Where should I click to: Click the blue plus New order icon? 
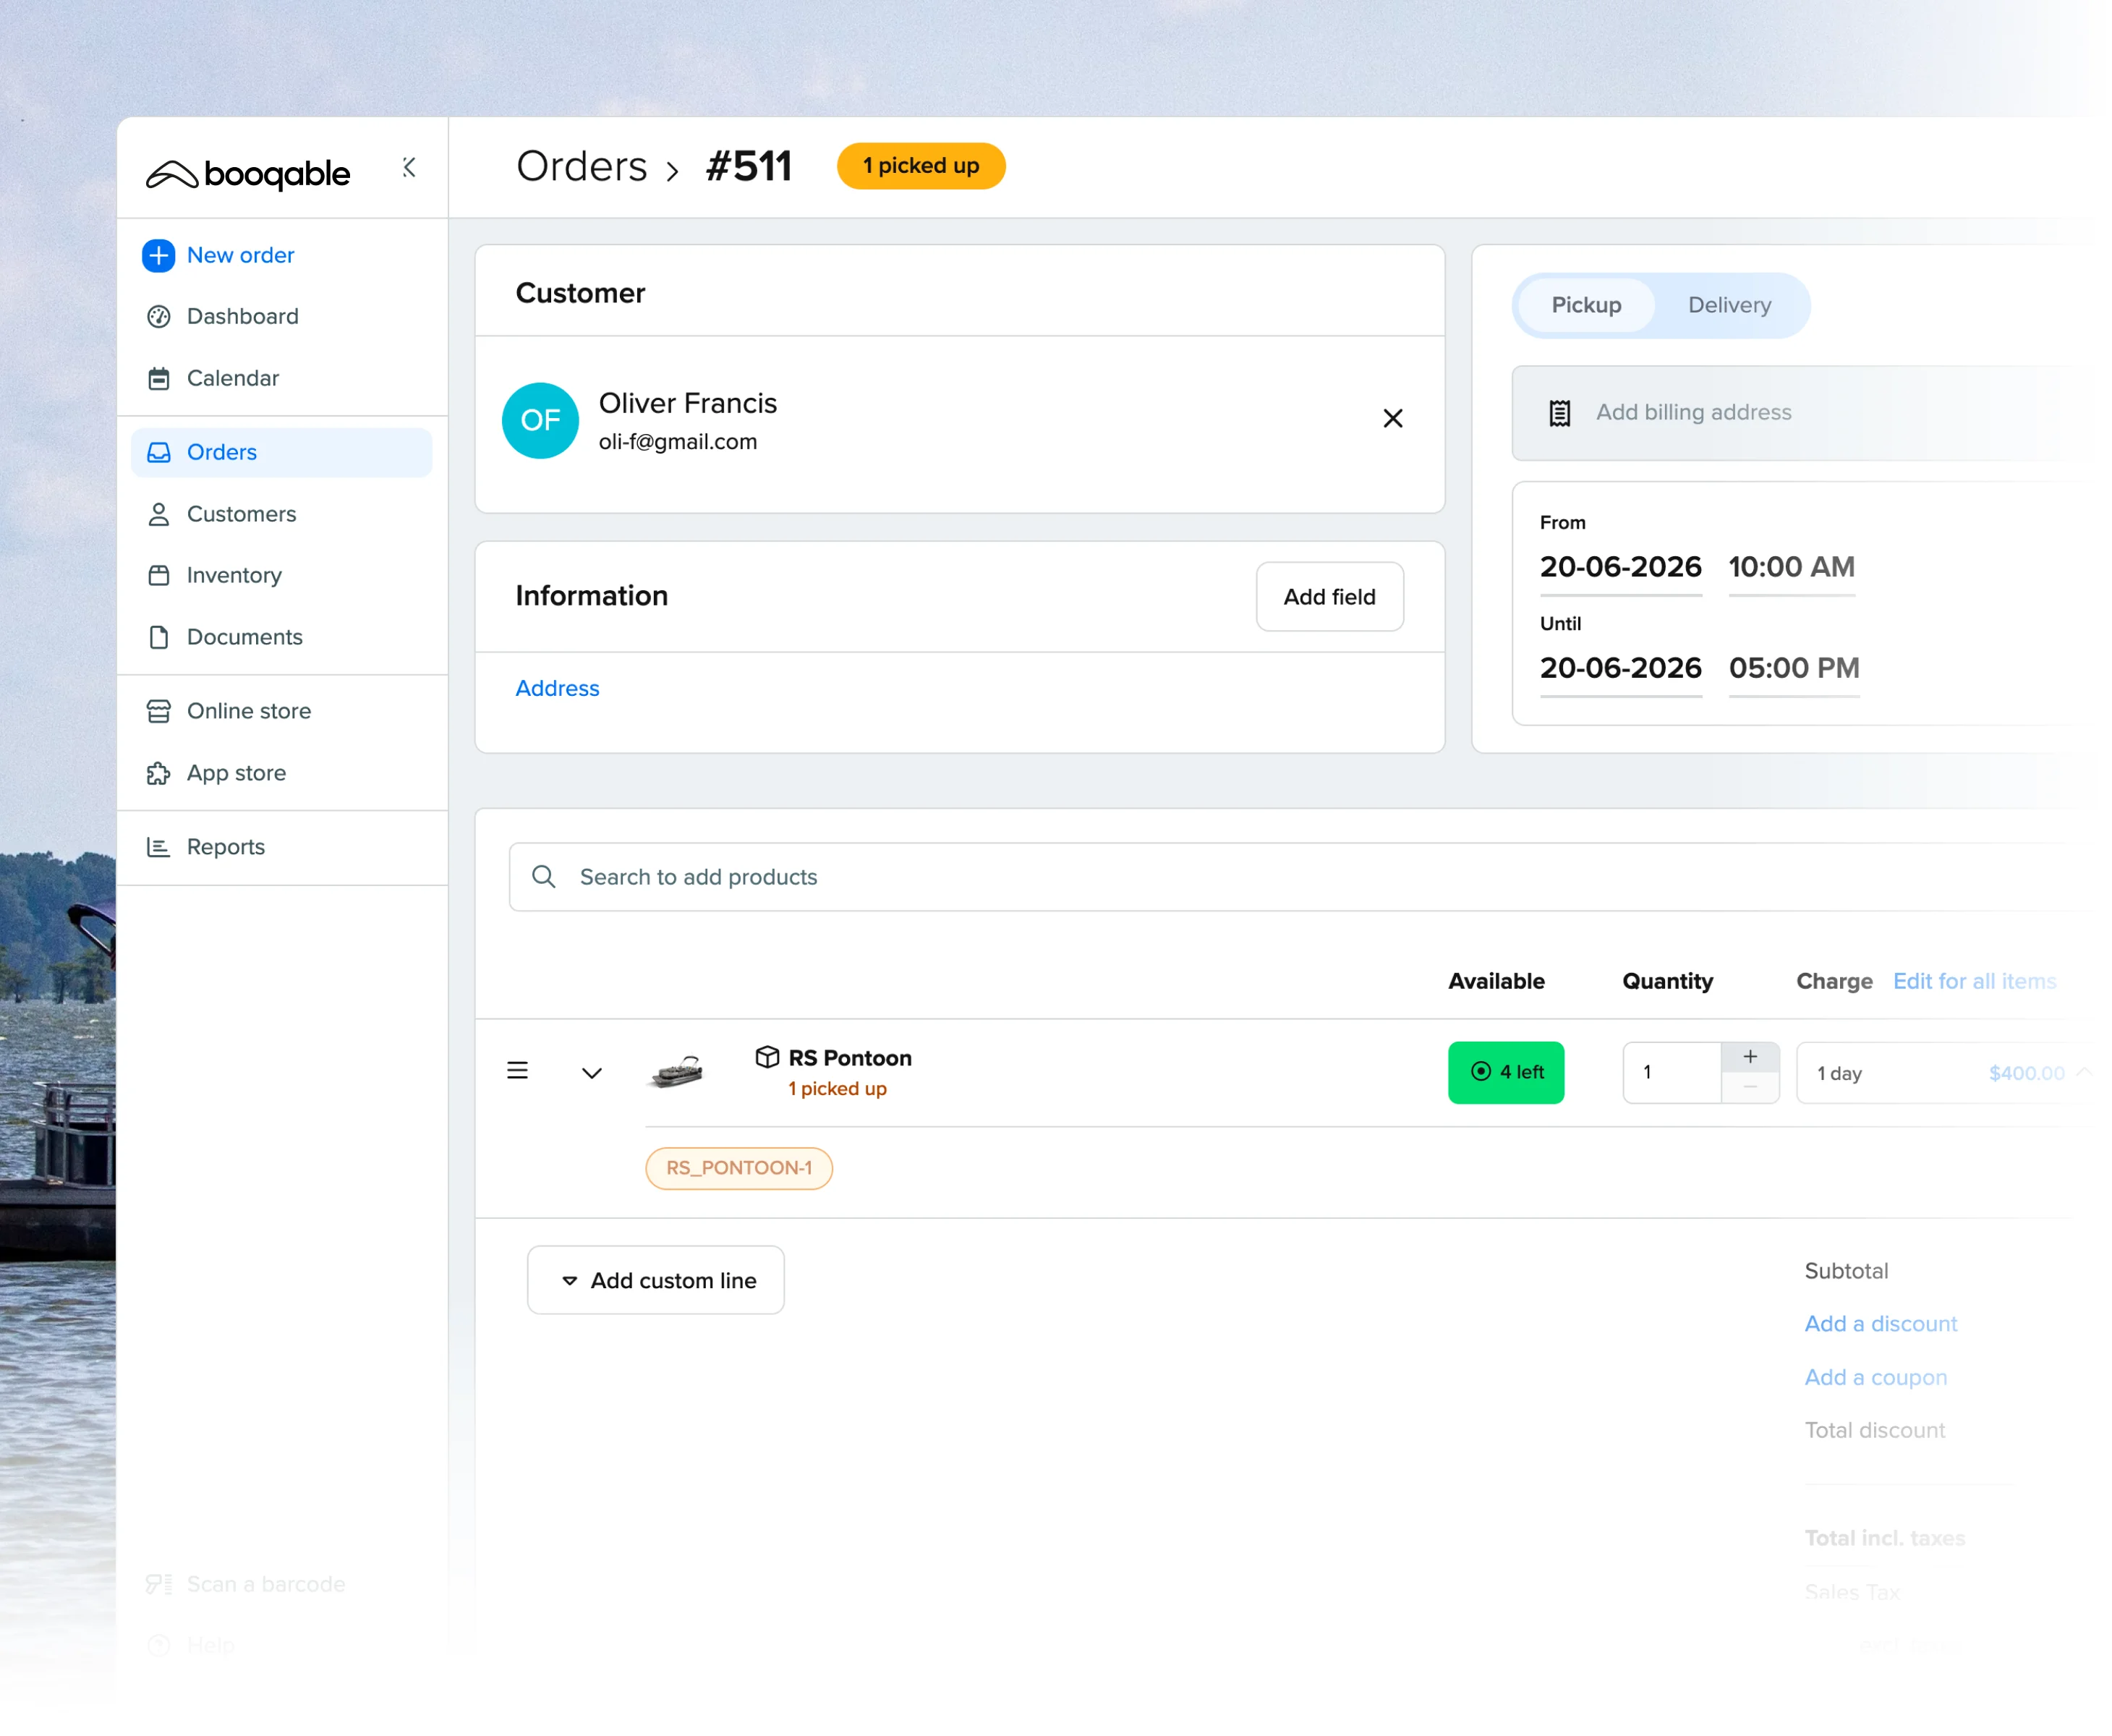click(x=158, y=255)
